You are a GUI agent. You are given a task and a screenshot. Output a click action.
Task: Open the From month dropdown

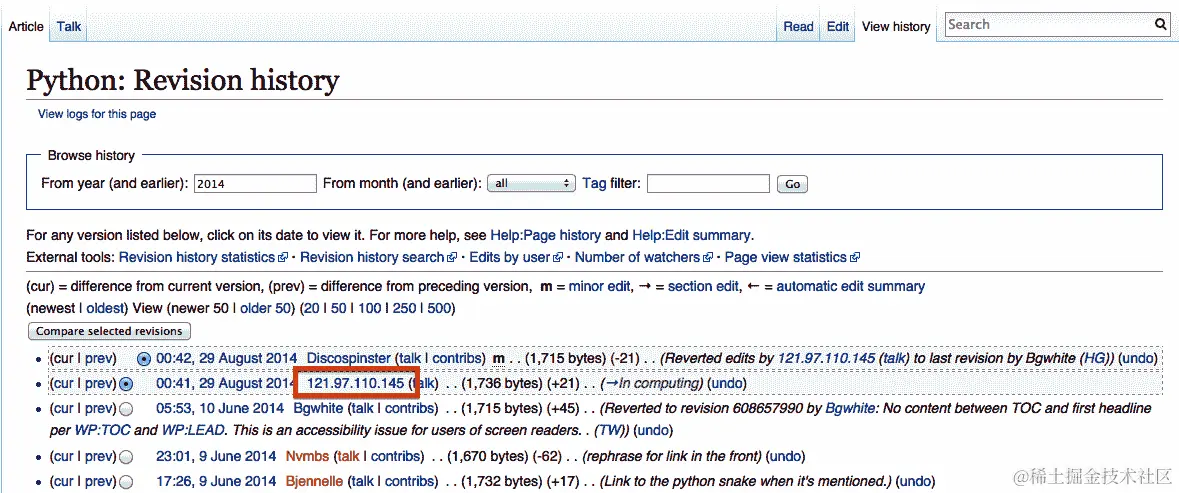(x=531, y=183)
